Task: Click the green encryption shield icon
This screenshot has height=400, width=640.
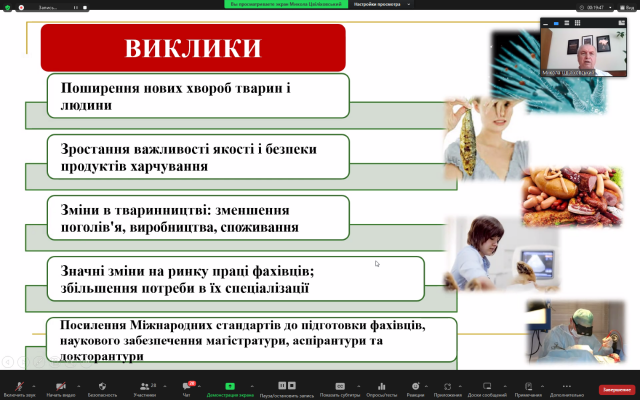Action: [x=7, y=7]
